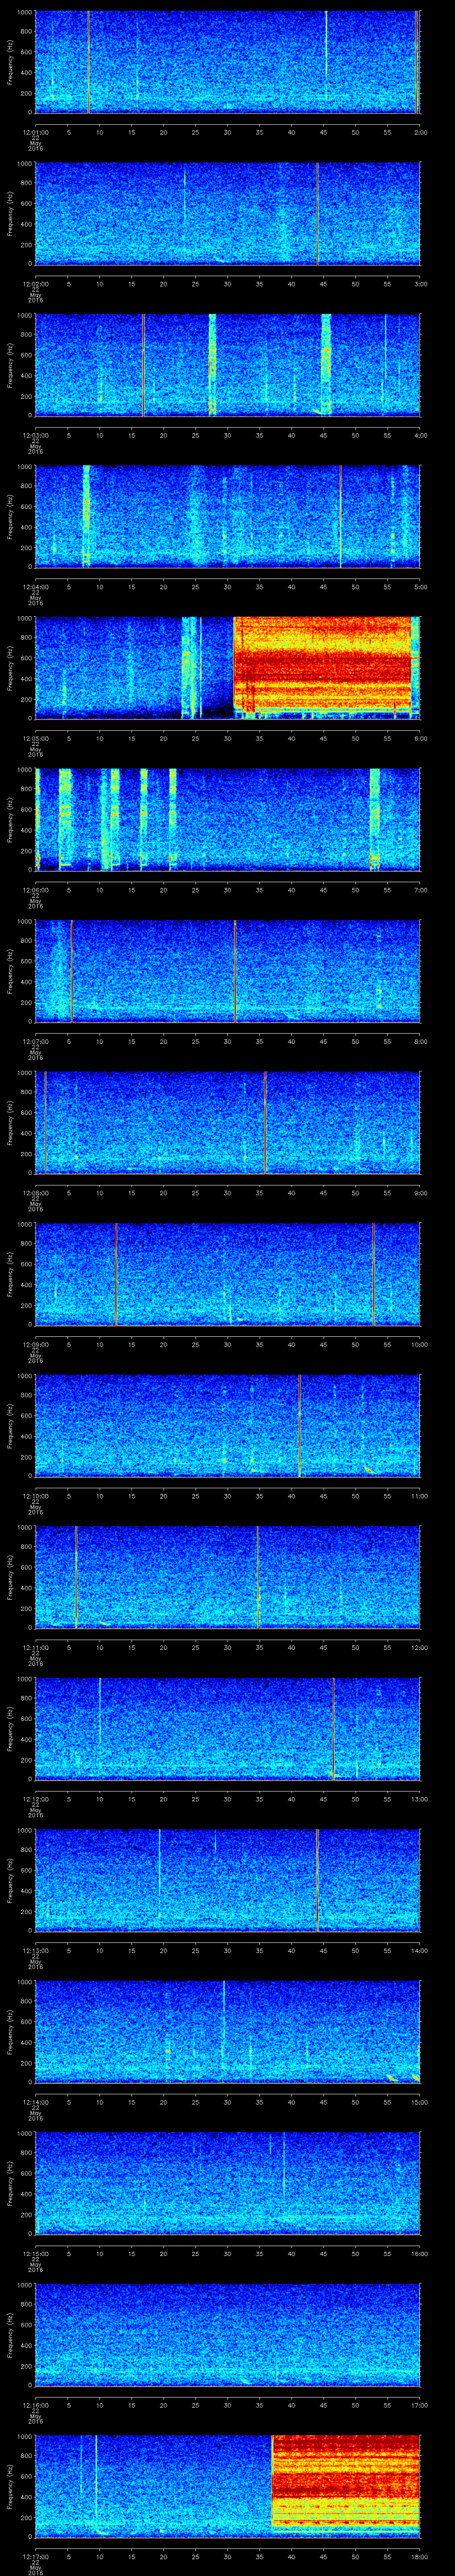Click the '12:12:00' axis timestamp
The width and height of the screenshot is (455, 2576).
tap(35, 1799)
